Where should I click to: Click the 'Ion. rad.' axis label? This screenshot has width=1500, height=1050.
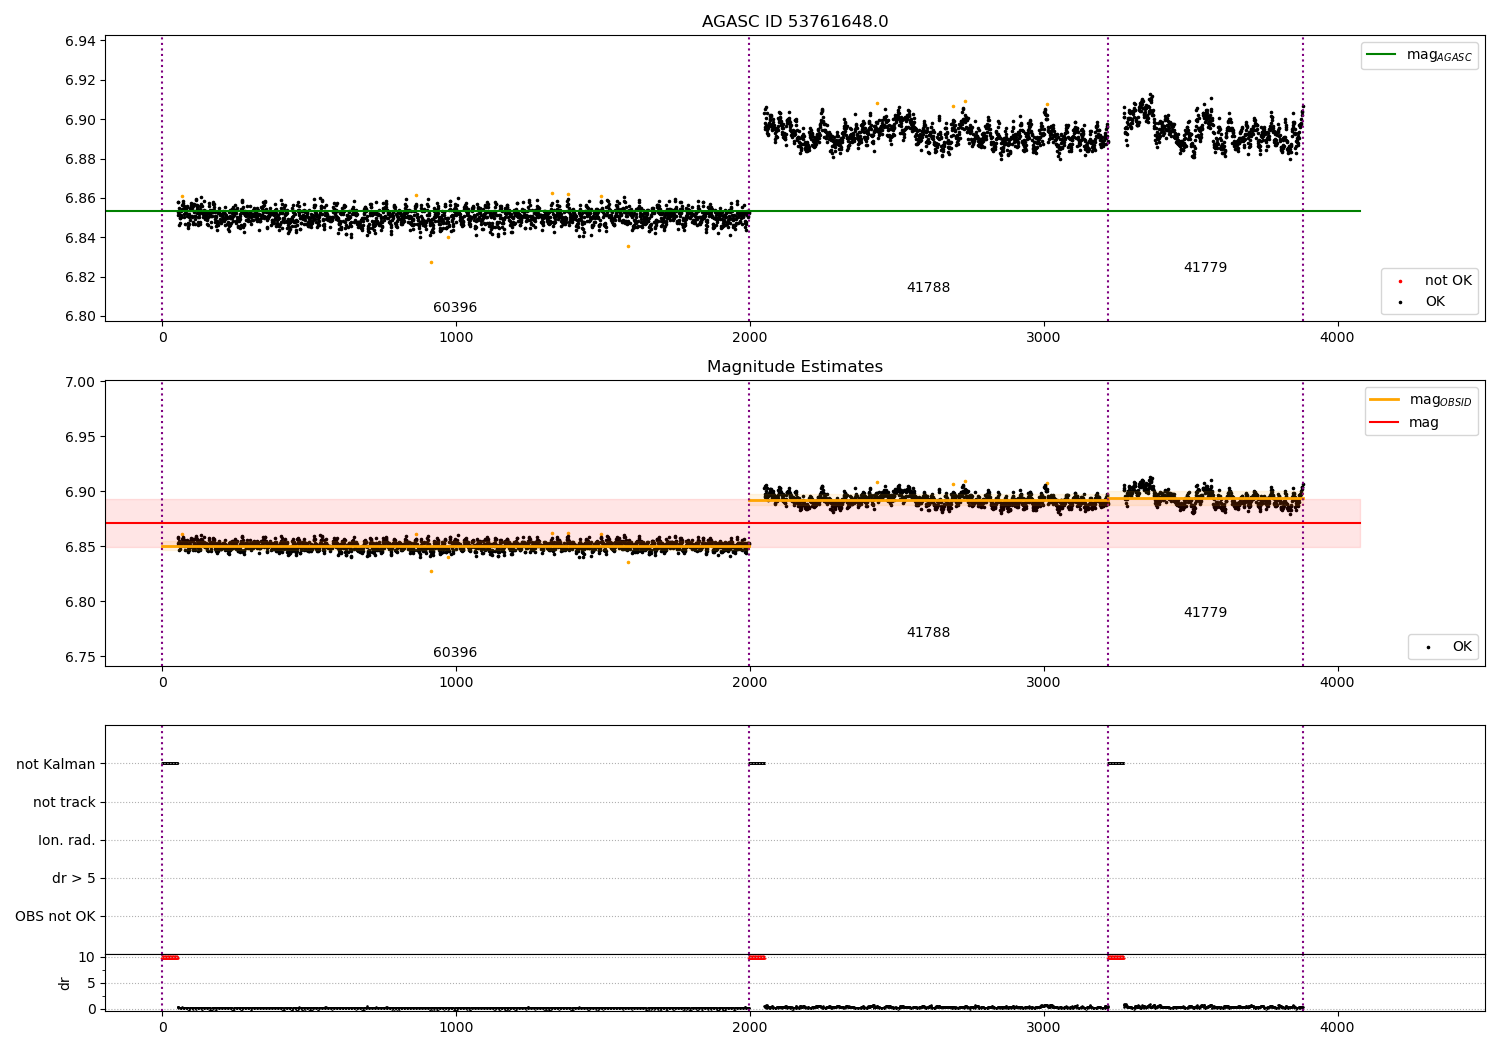67,840
